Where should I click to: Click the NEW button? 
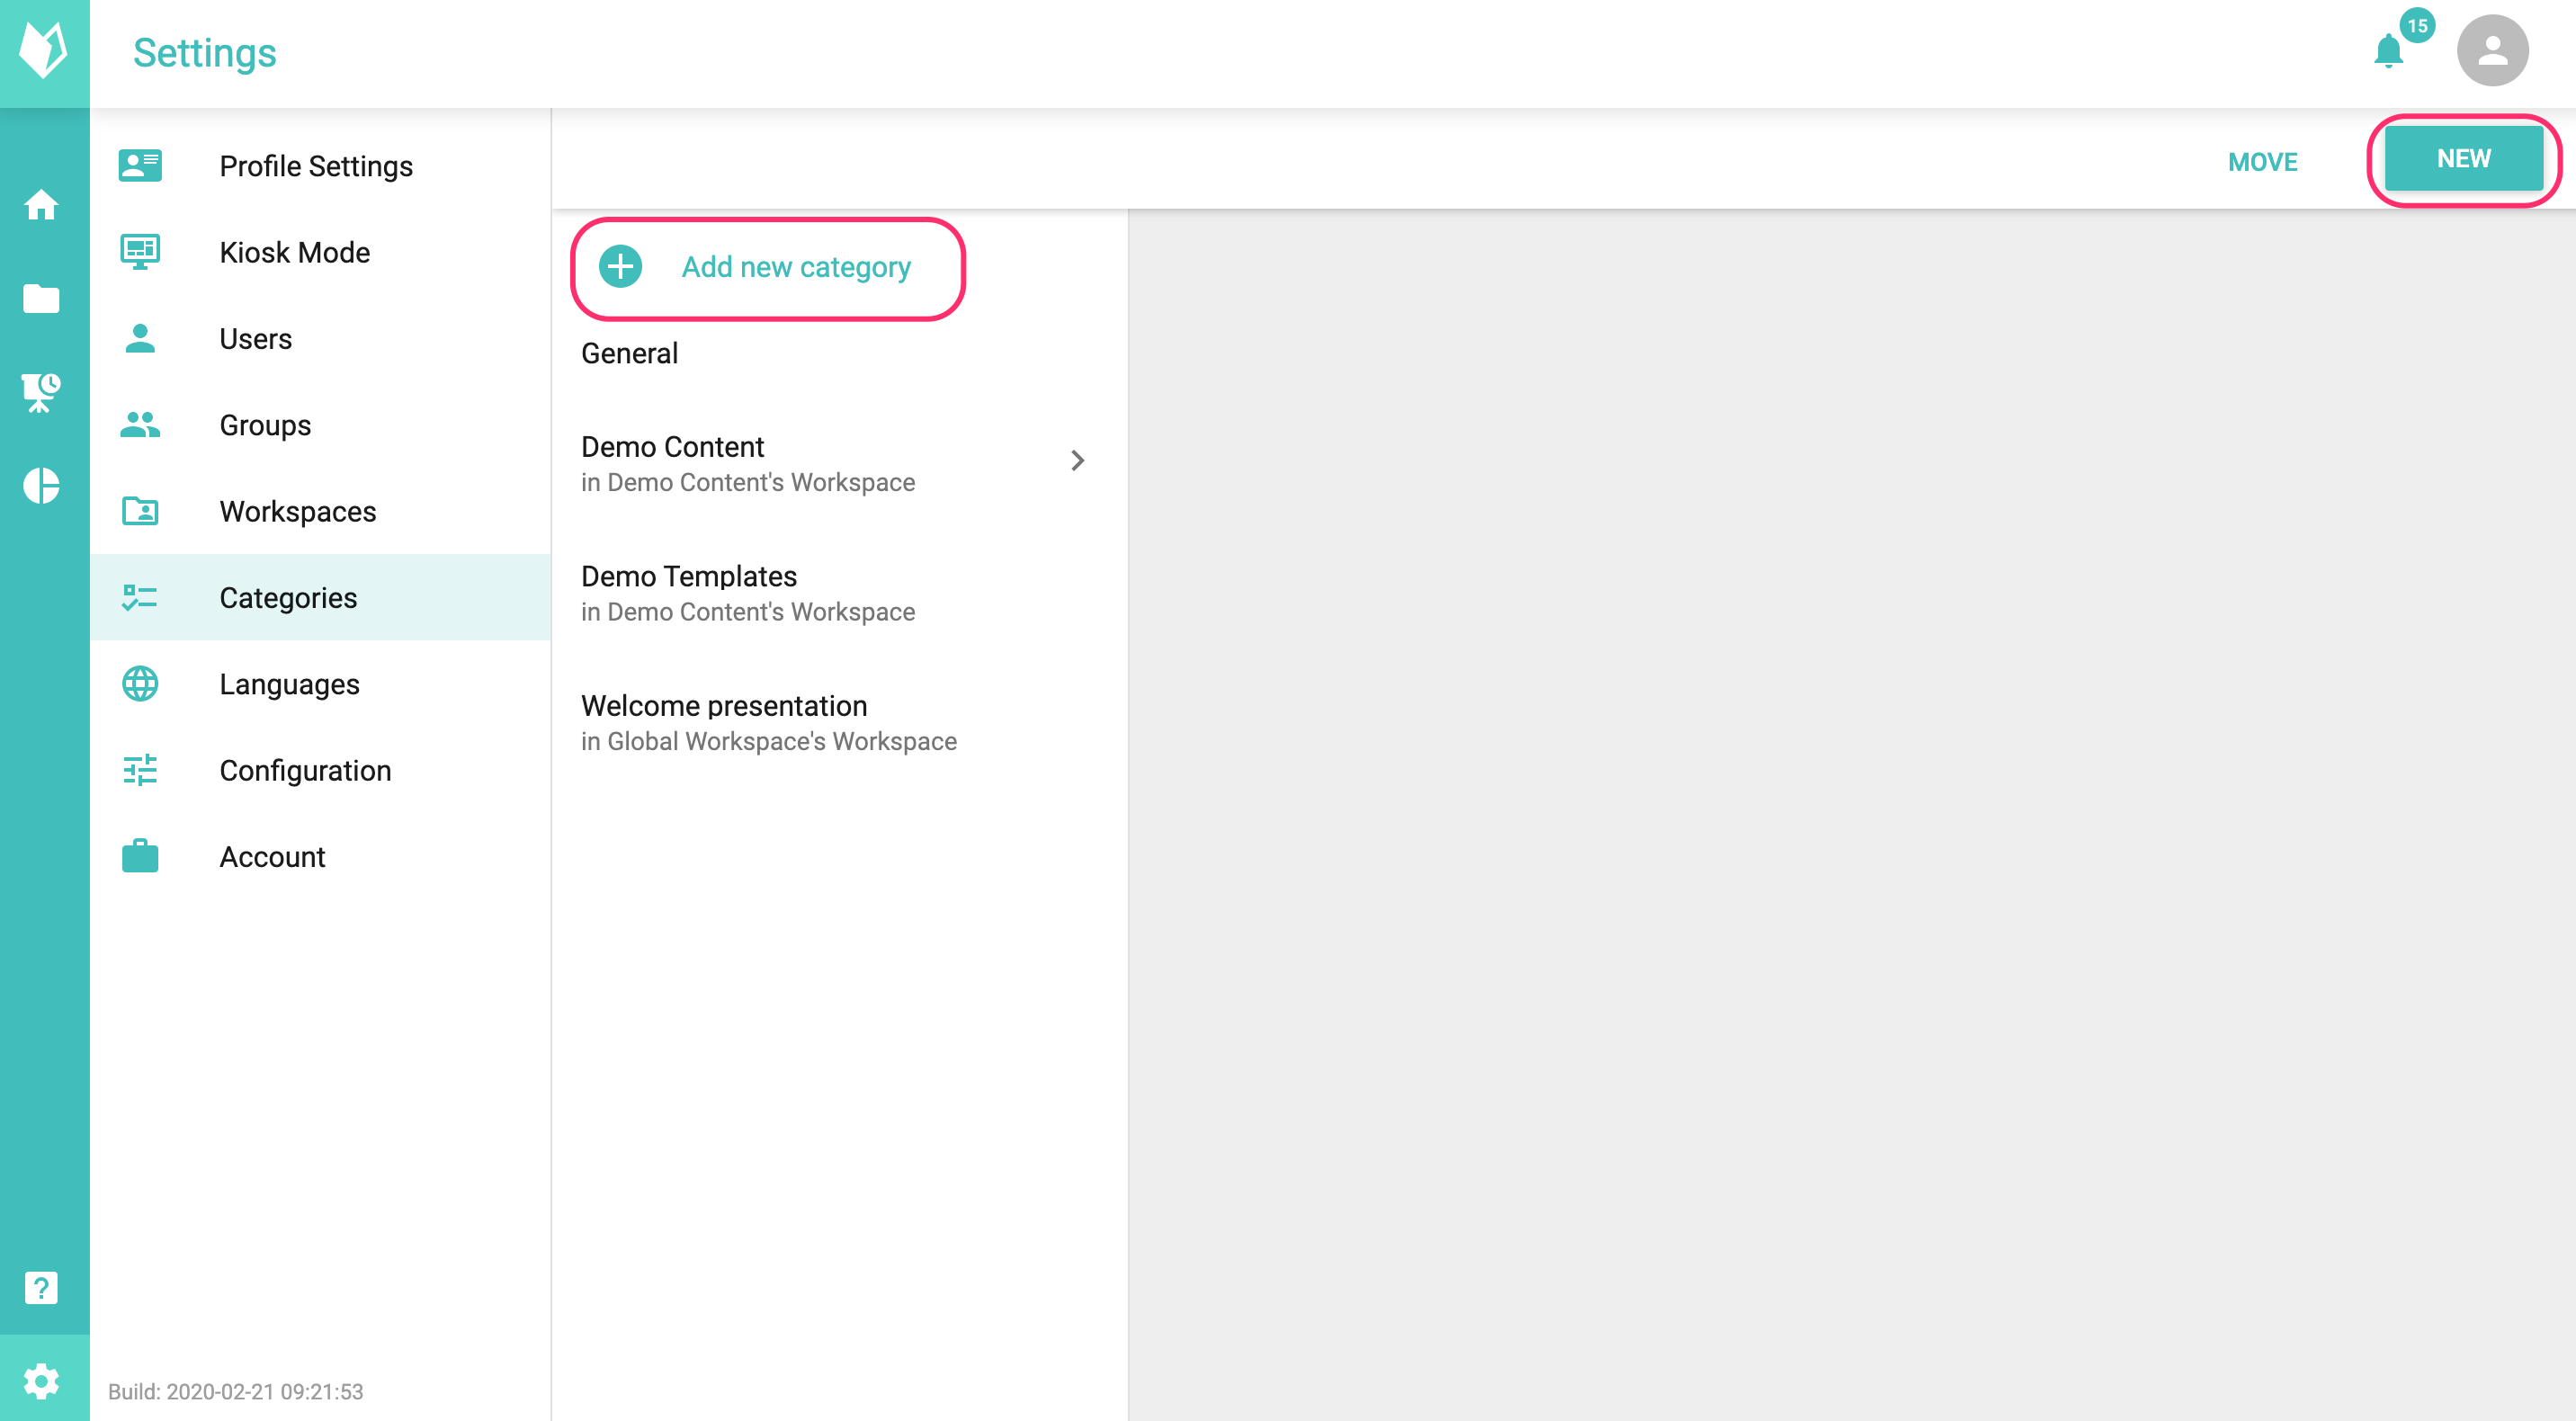[x=2463, y=159]
